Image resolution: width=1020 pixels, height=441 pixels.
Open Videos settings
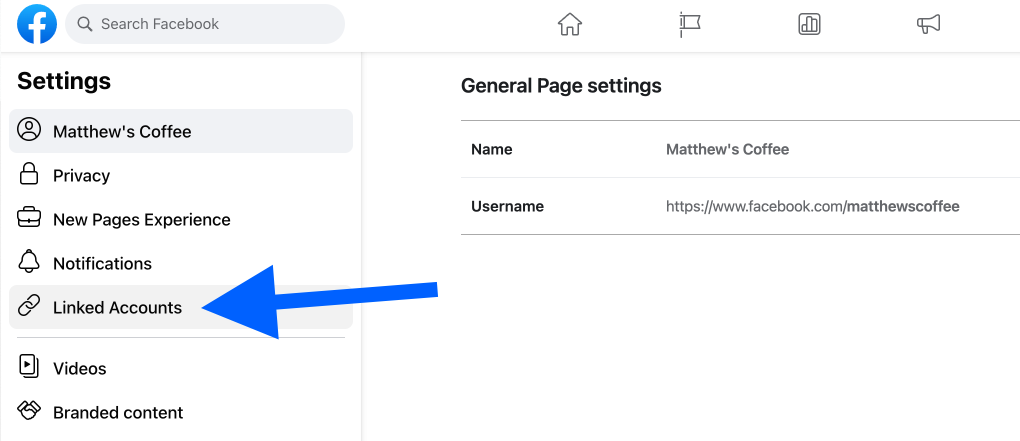coord(181,369)
